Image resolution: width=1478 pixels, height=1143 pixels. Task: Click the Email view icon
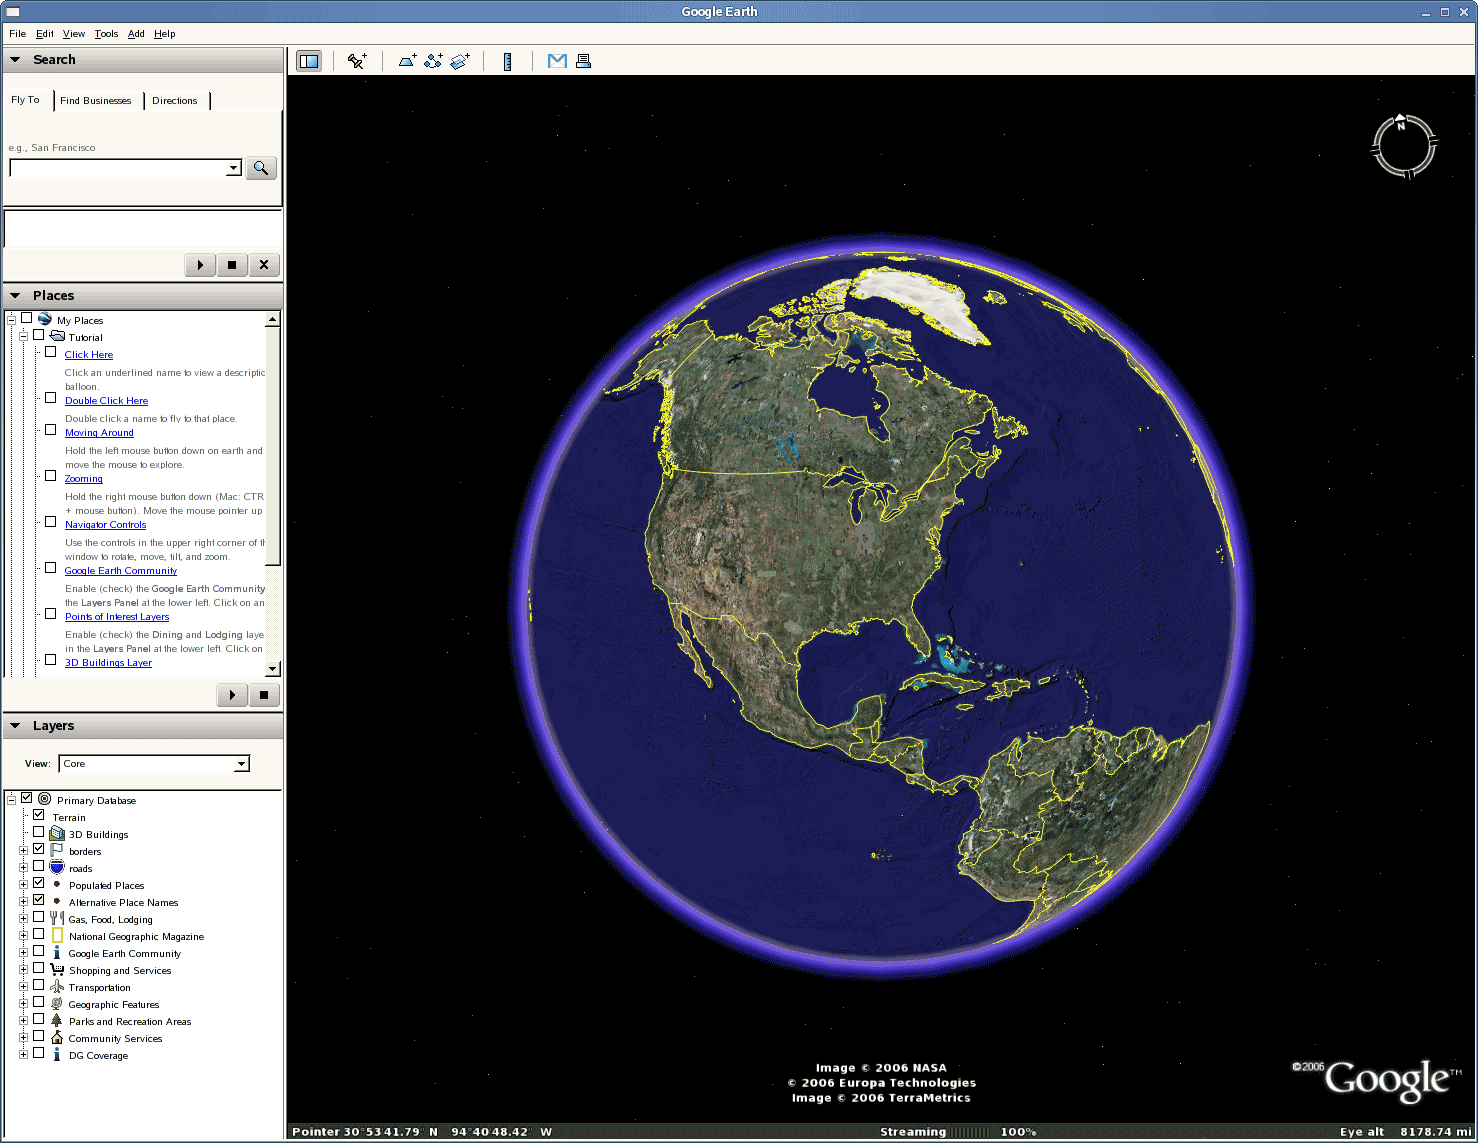556,60
